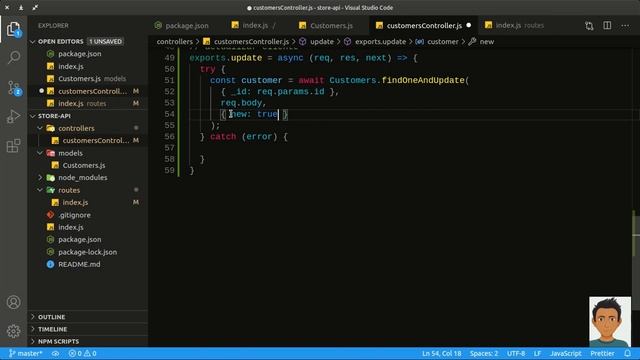Click the errors and warnings count indicator
The width and height of the screenshot is (640, 360).
[x=82, y=353]
